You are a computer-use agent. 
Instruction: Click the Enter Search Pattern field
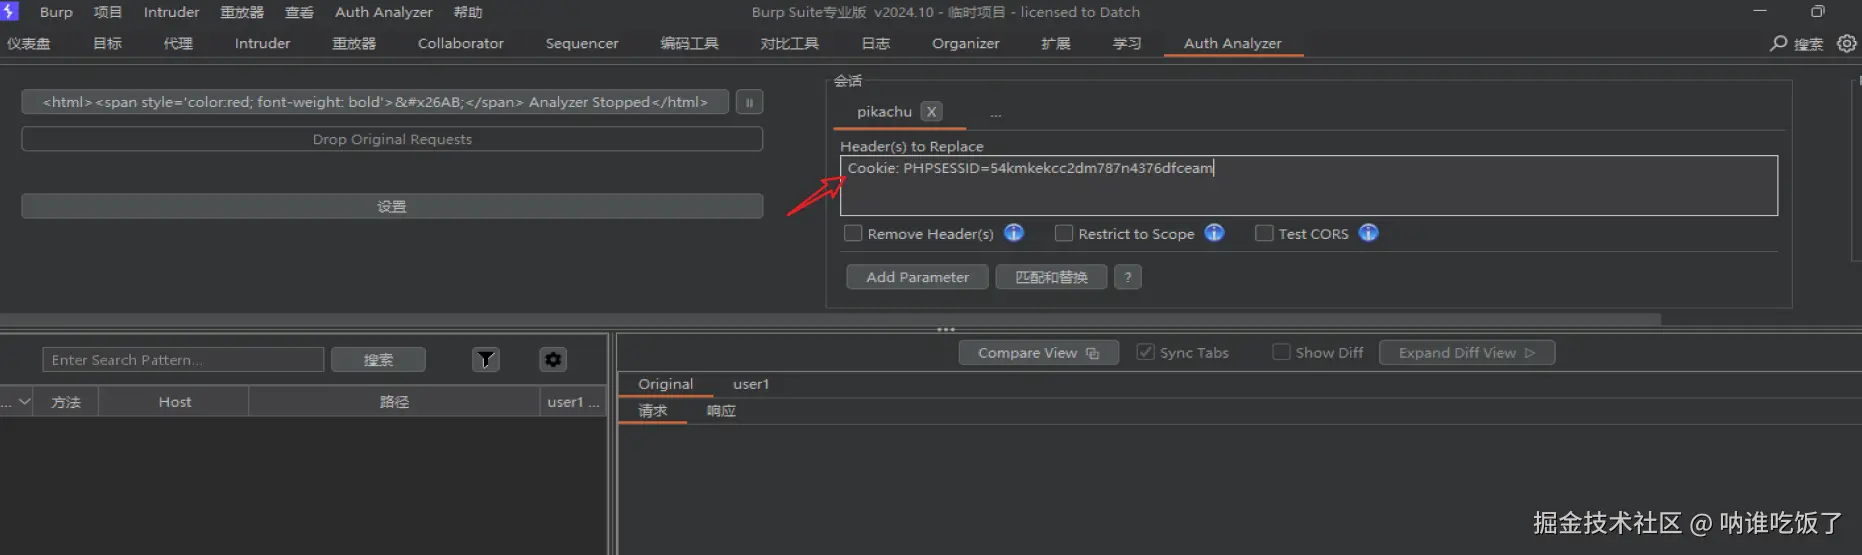pos(183,359)
